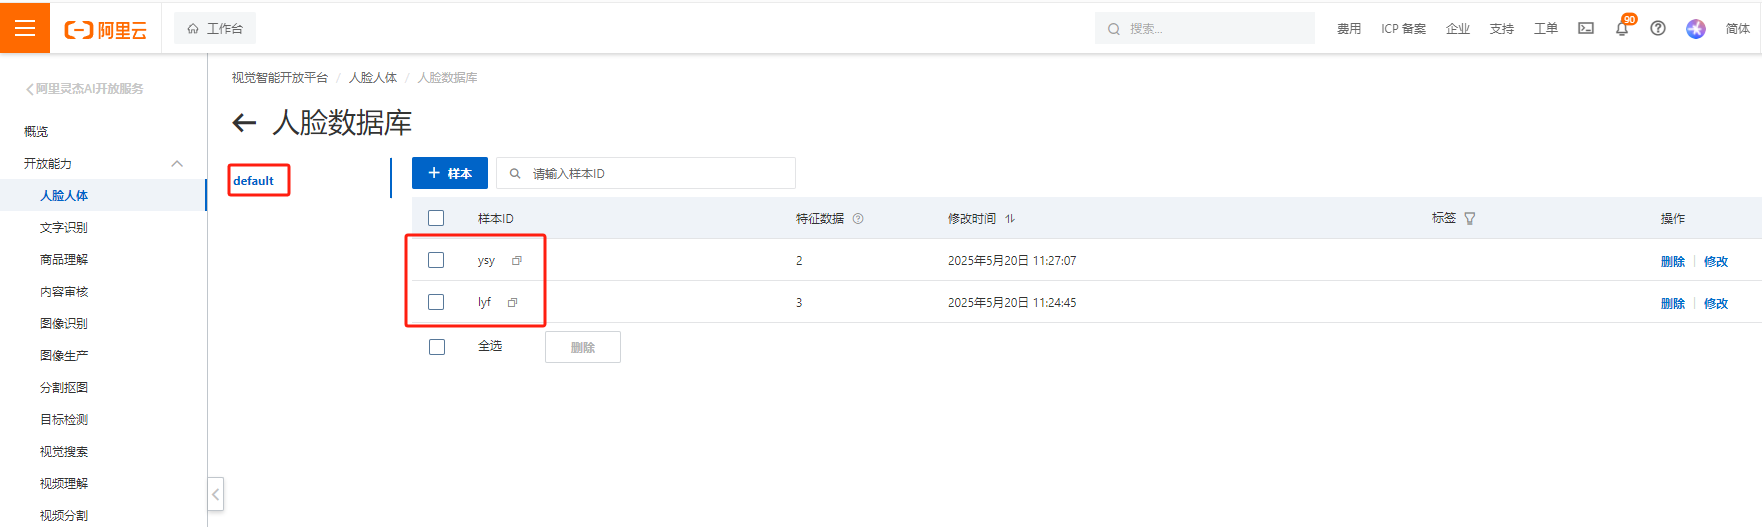Check the lyf sample checkbox
The width and height of the screenshot is (1762, 527).
click(x=436, y=302)
